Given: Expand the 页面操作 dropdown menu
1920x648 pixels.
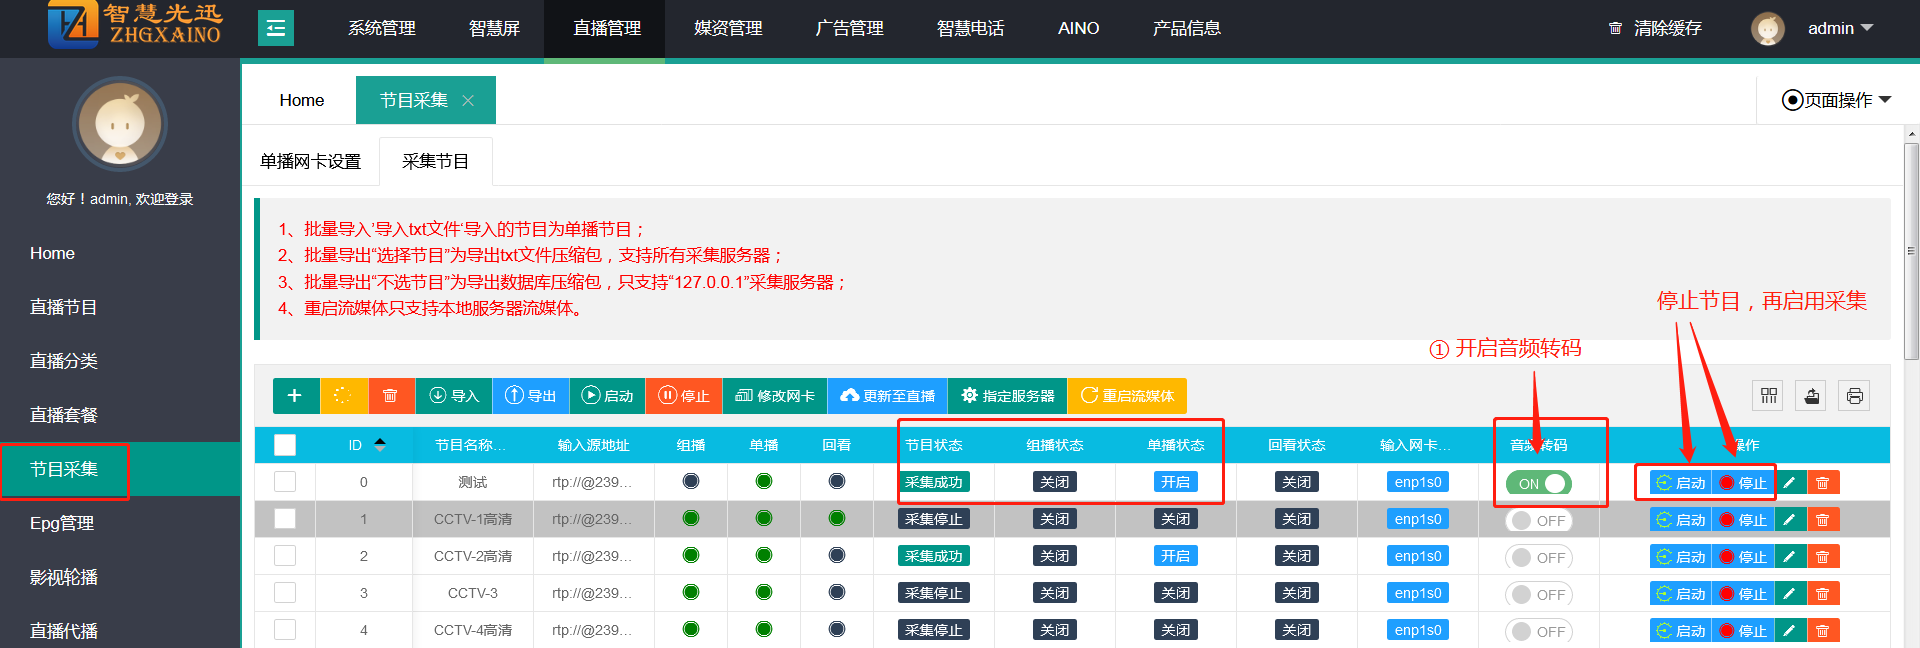Looking at the screenshot, I should point(1837,100).
